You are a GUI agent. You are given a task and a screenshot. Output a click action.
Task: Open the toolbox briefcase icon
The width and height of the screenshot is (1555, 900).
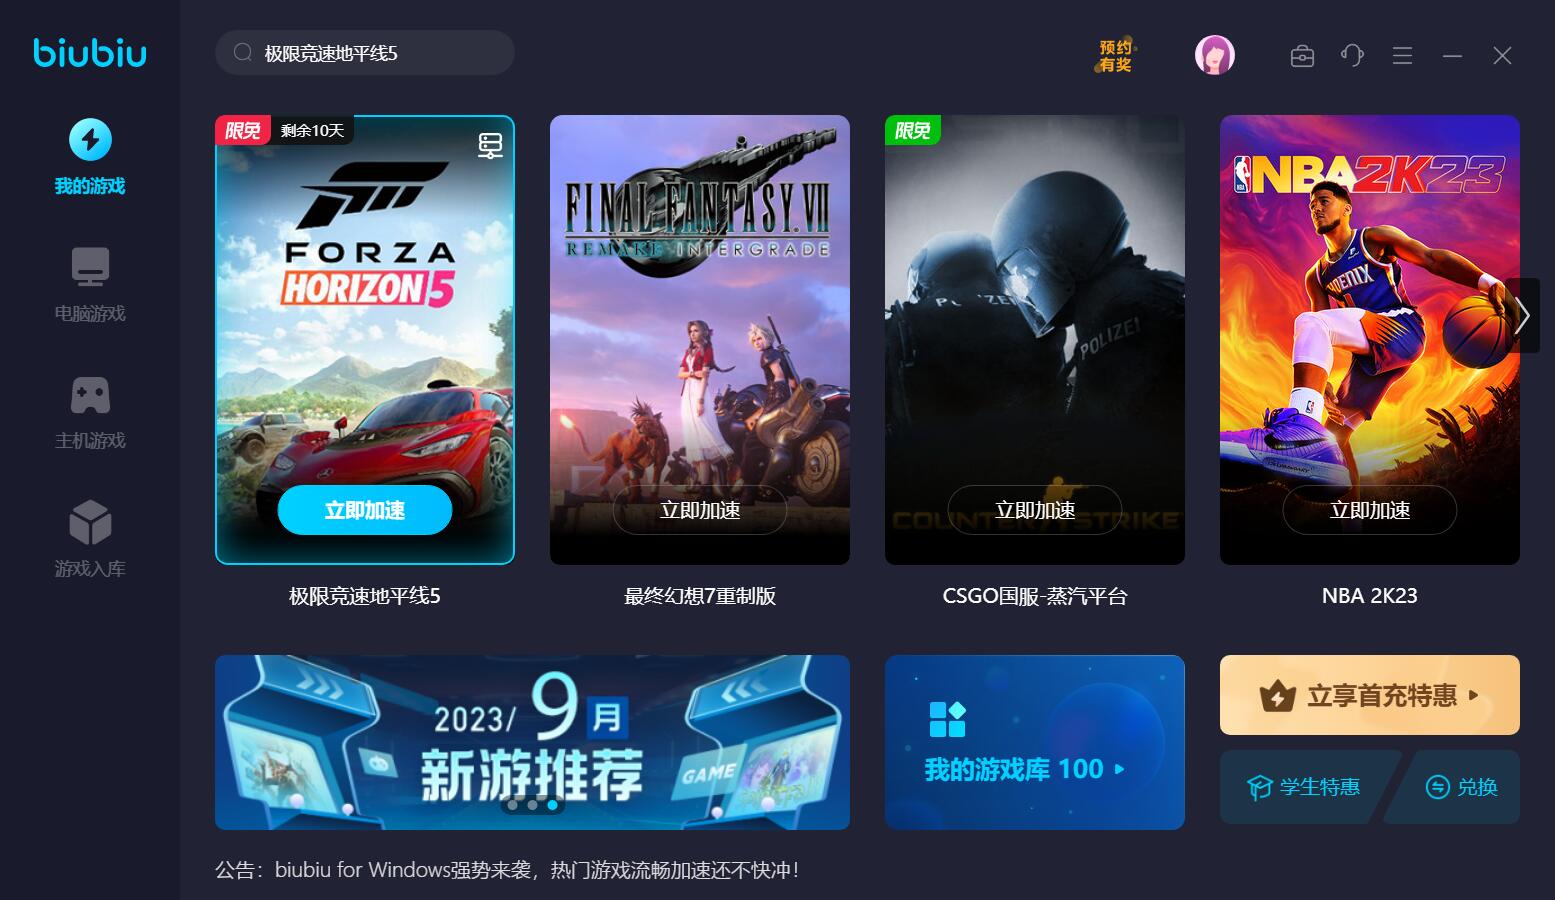pyautogui.click(x=1302, y=56)
